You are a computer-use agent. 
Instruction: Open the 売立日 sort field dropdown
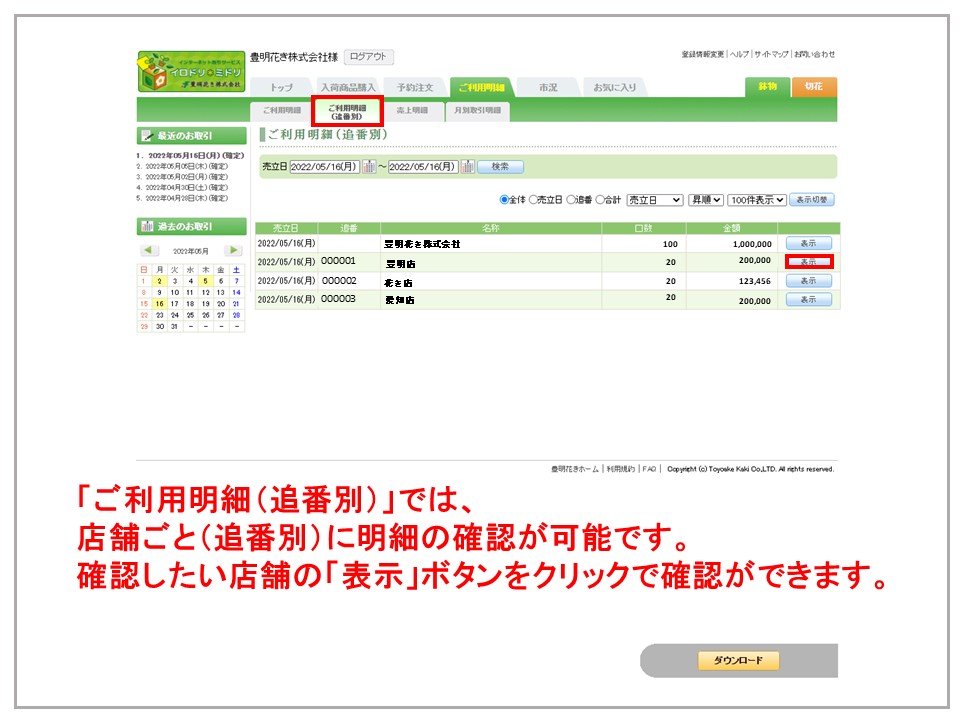(x=654, y=200)
